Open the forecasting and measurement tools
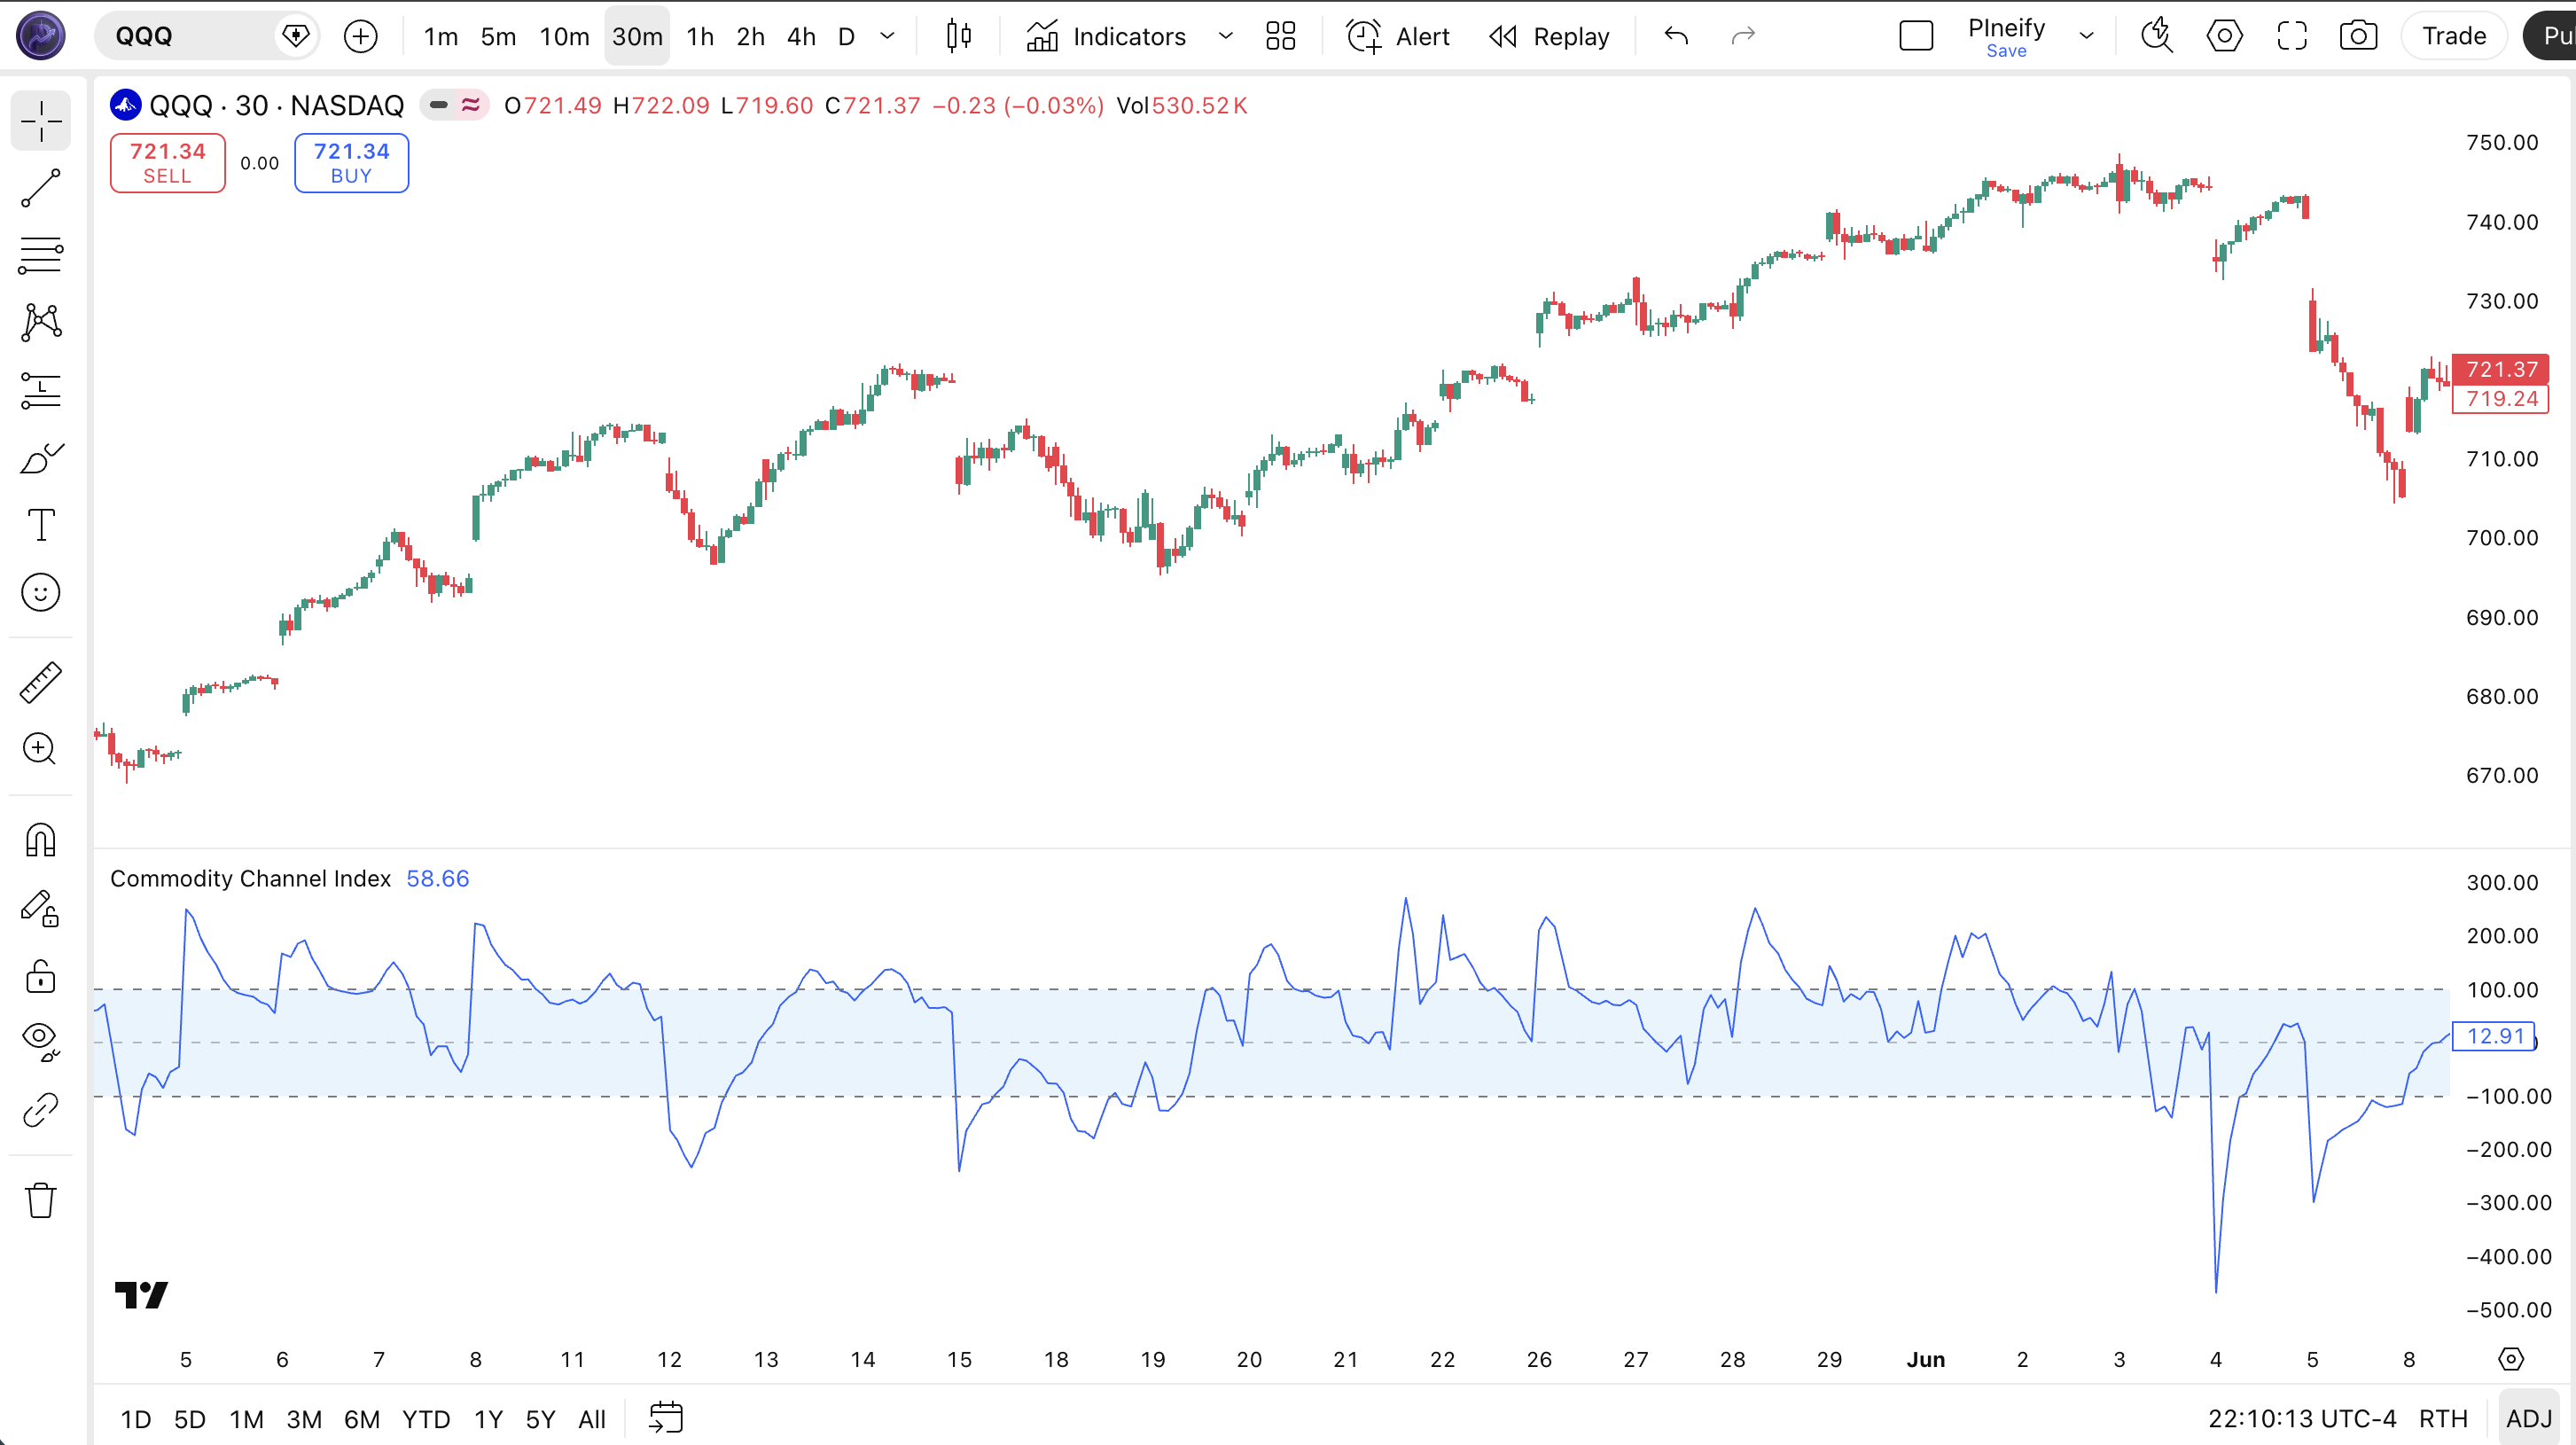This screenshot has width=2576, height=1445. point(41,391)
